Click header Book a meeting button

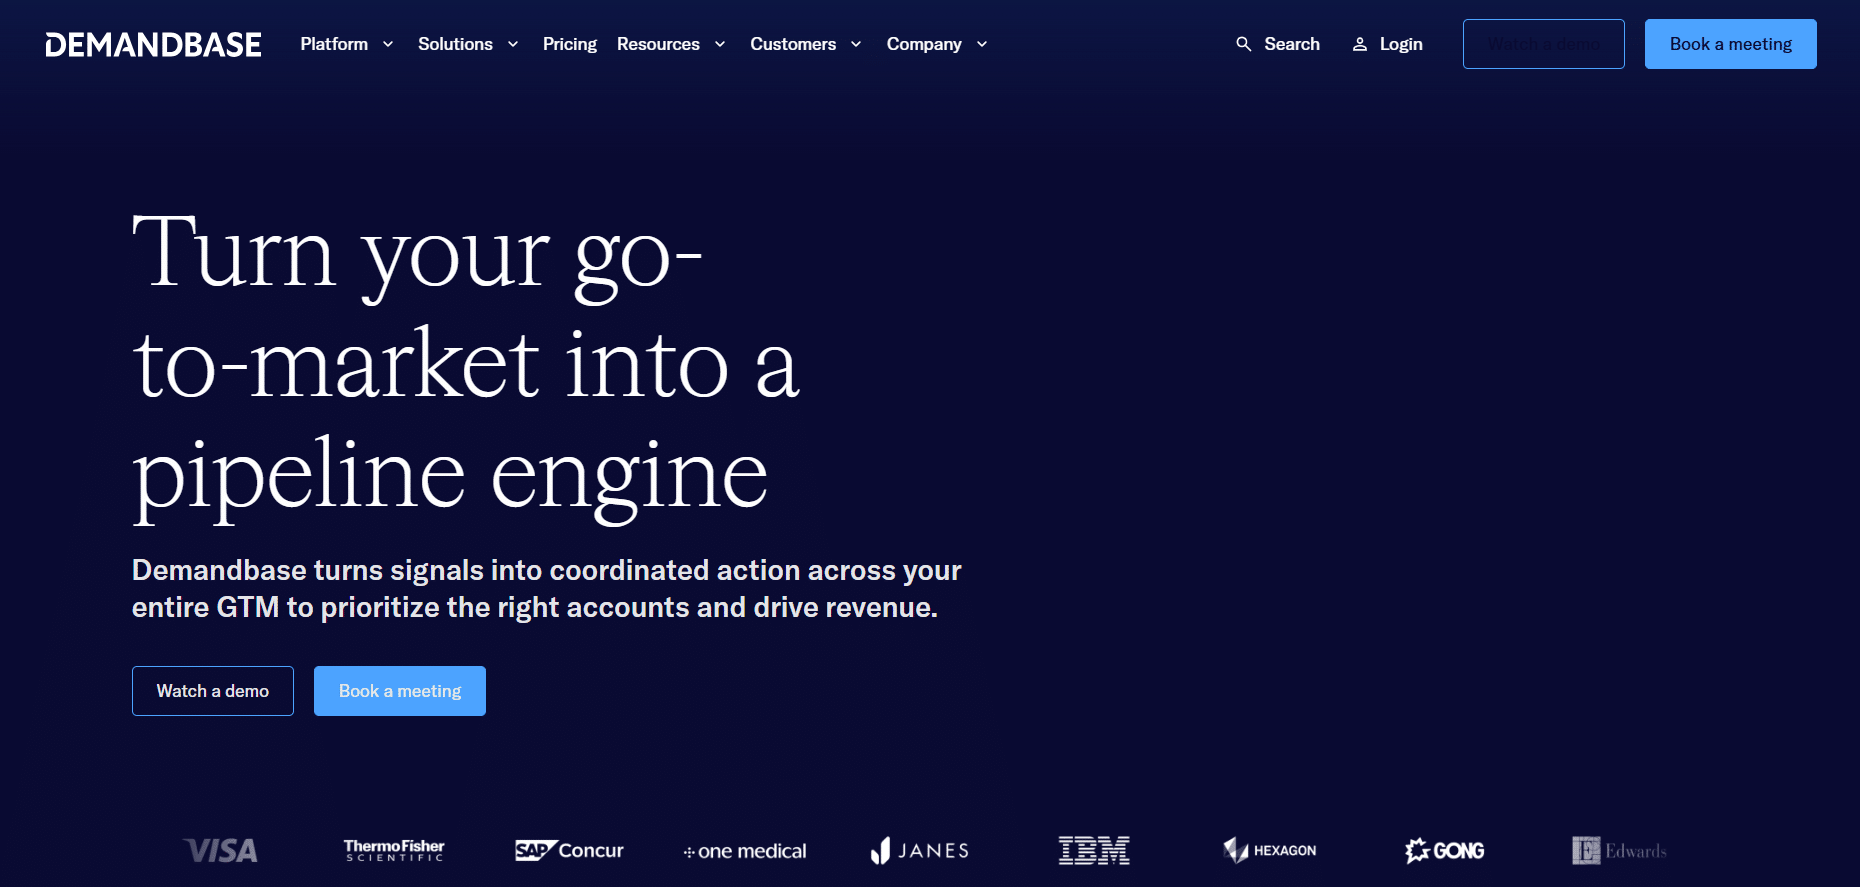(1731, 44)
